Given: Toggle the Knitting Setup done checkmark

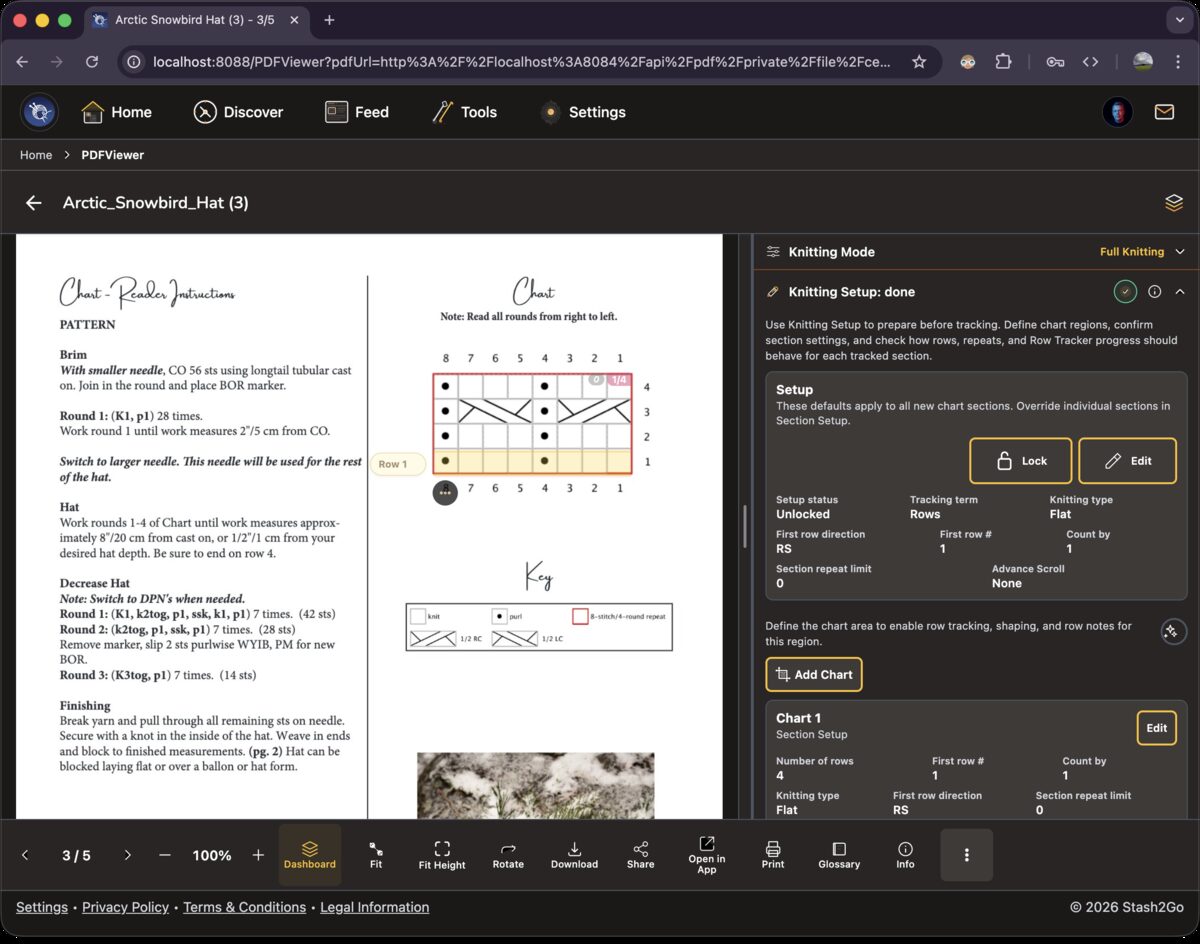Looking at the screenshot, I should click(1125, 291).
